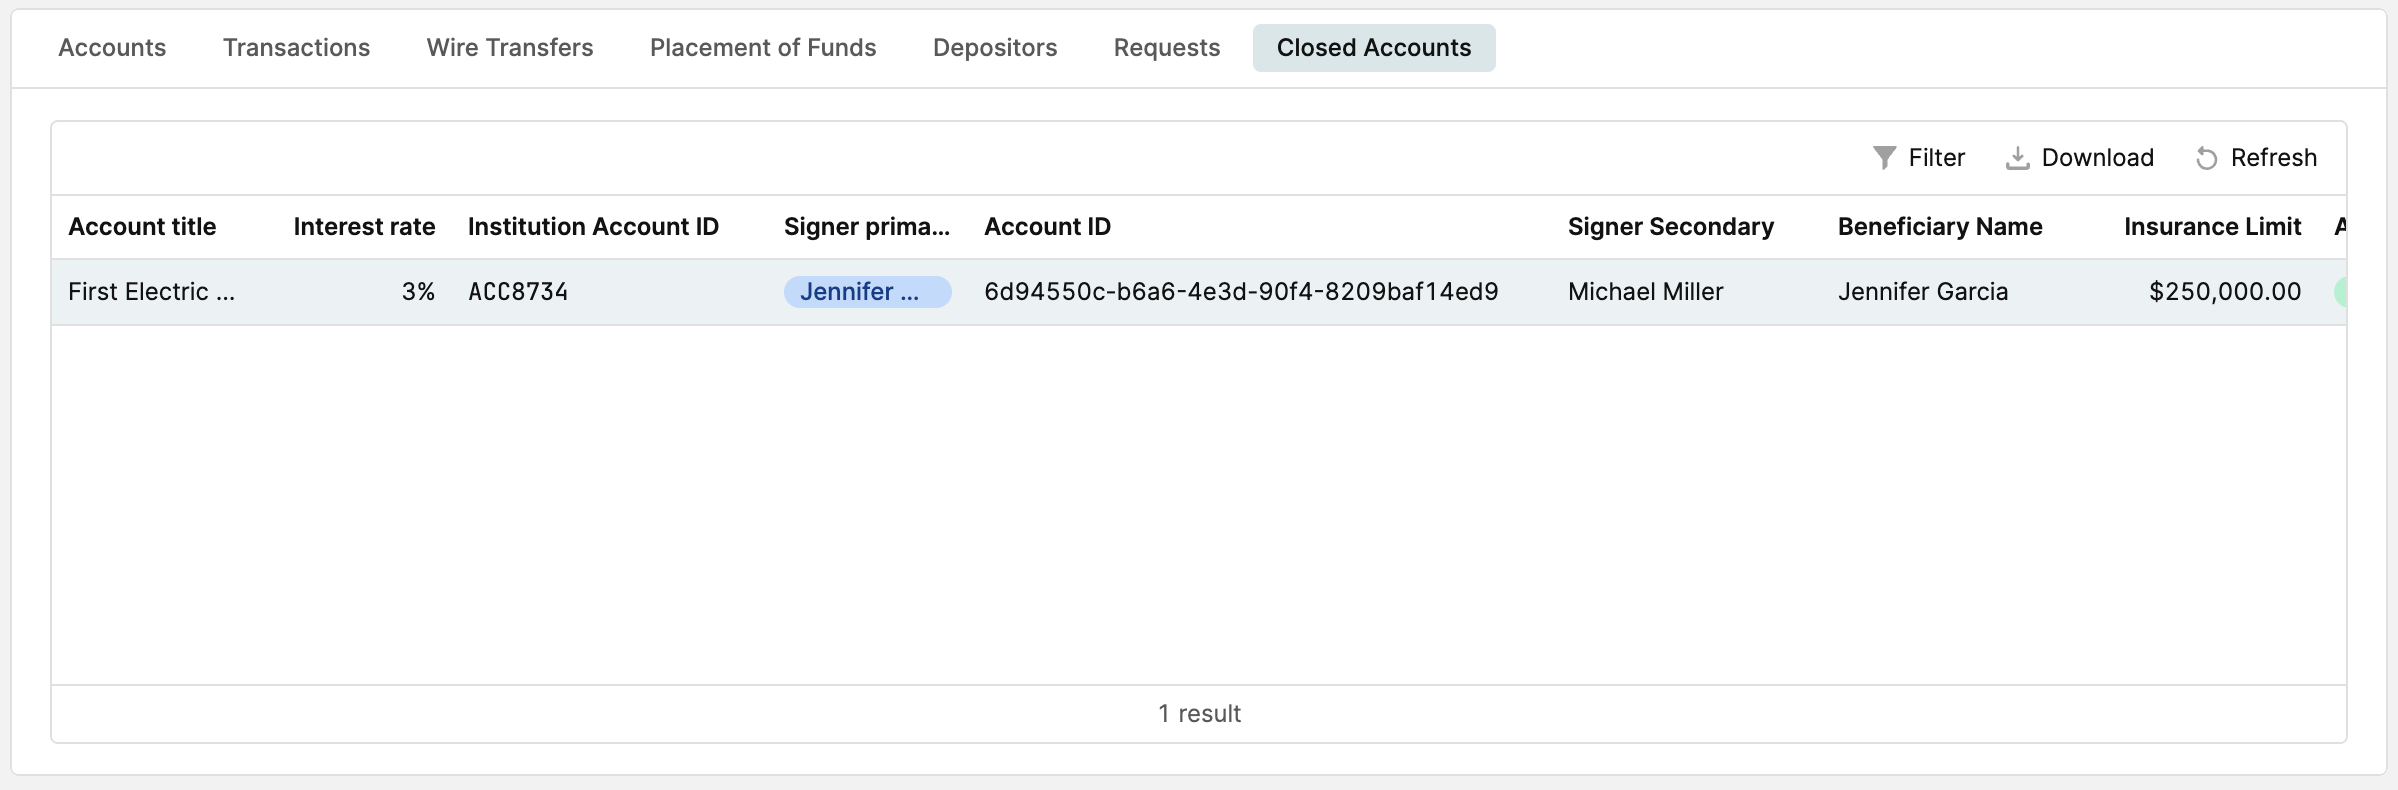Select the First Electric account row title
Image resolution: width=2398 pixels, height=790 pixels.
point(152,292)
